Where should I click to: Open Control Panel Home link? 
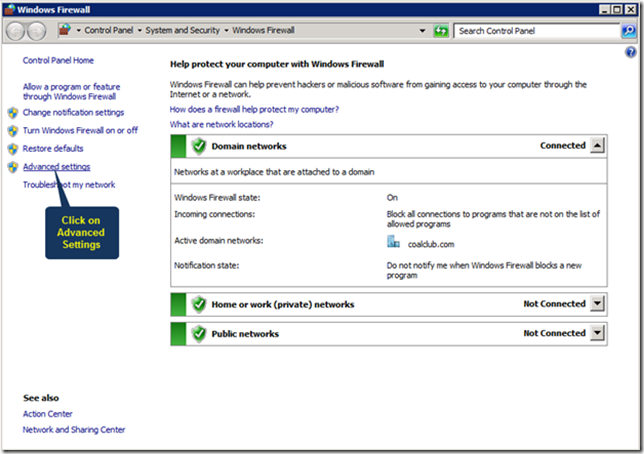58,60
